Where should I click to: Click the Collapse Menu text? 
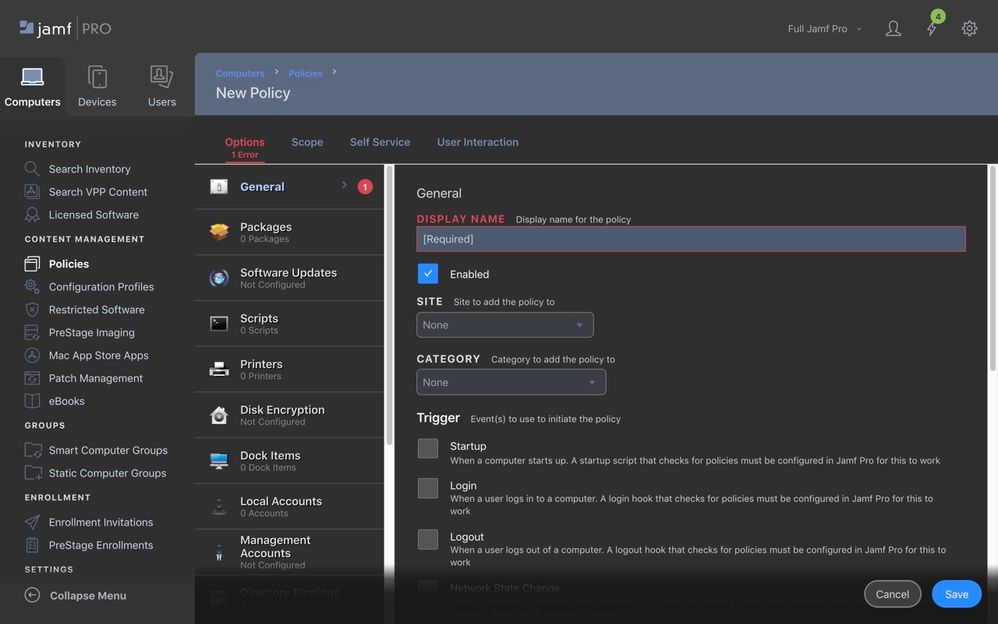pos(88,595)
